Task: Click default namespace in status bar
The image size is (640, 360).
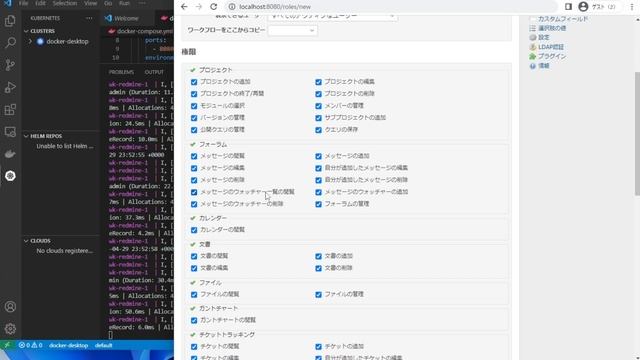Action: [103, 345]
